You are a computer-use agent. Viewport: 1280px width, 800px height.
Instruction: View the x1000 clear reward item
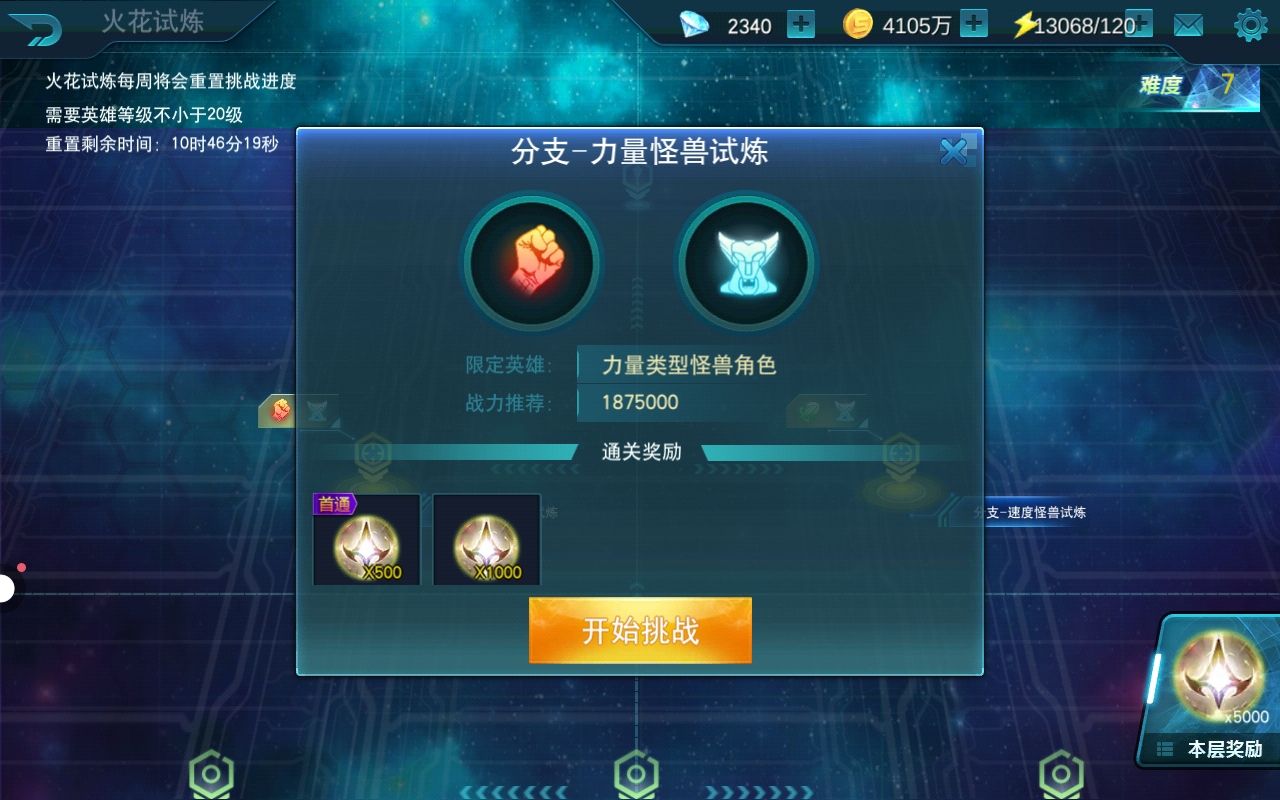pos(487,539)
